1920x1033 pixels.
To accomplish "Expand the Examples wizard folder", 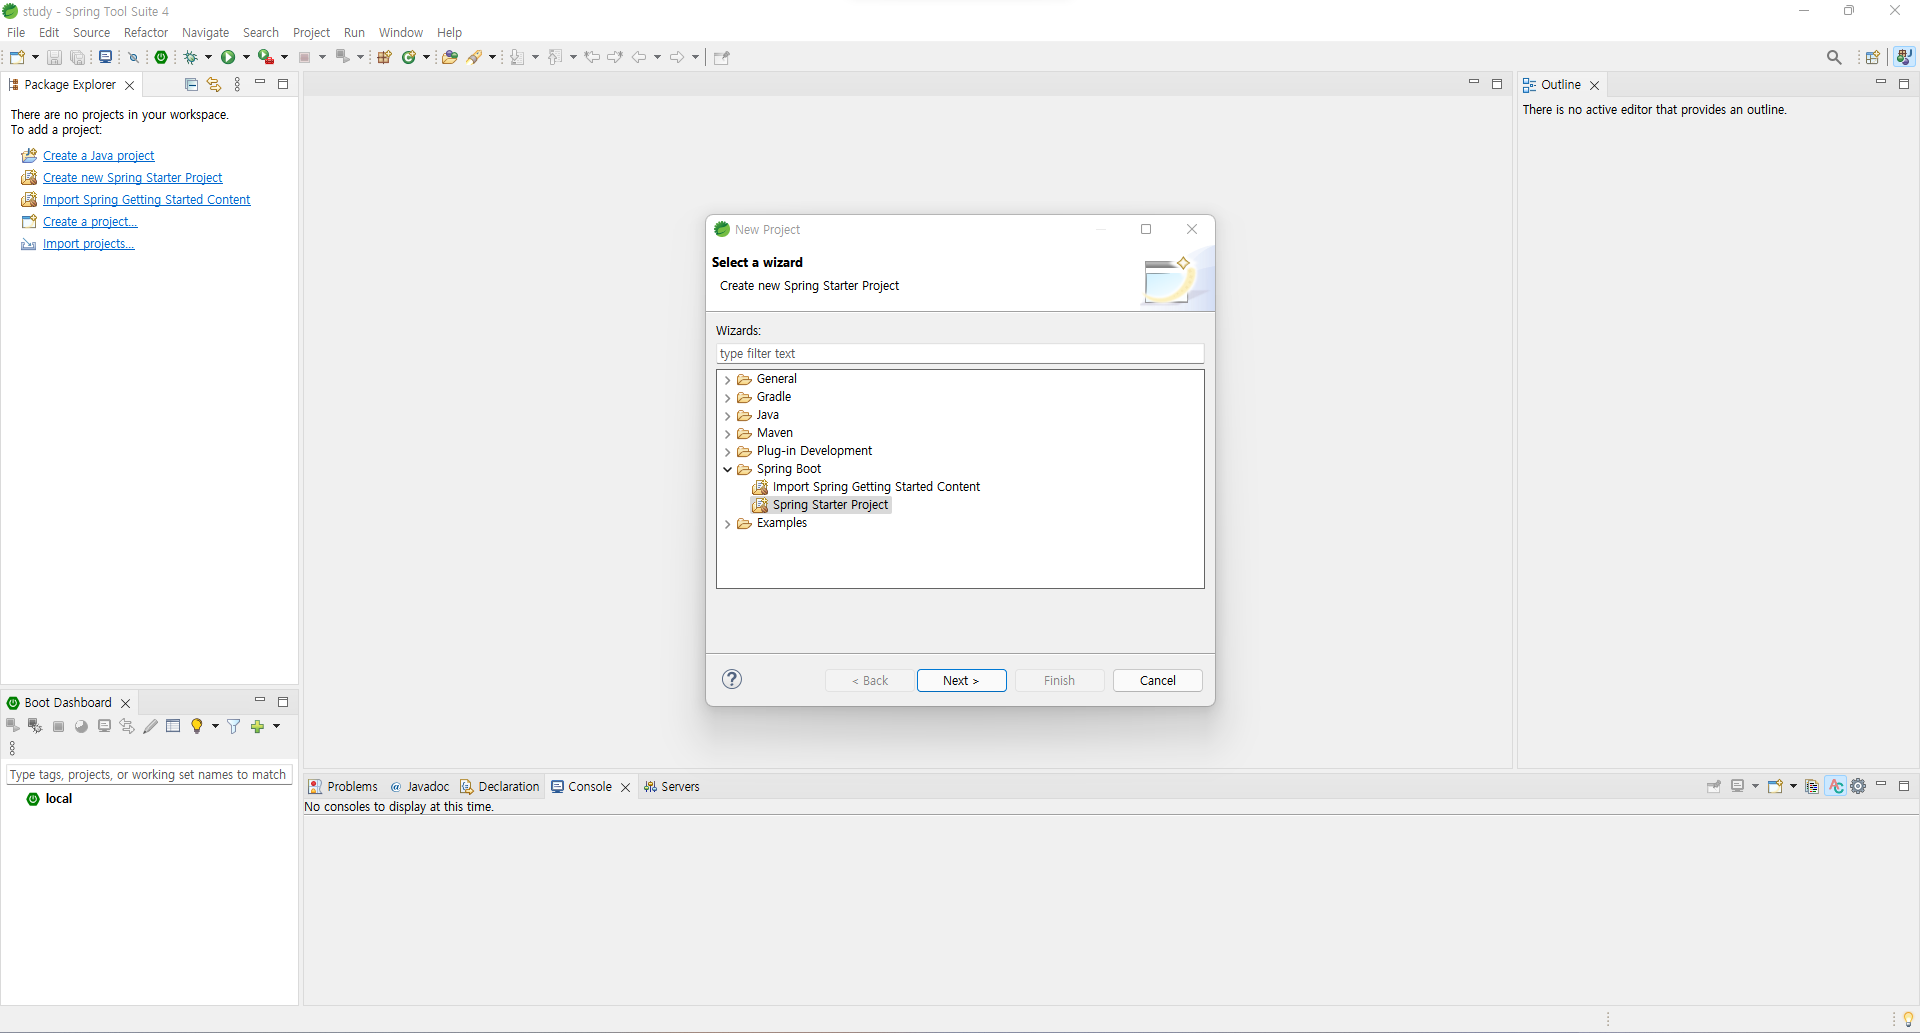I will click(x=727, y=524).
